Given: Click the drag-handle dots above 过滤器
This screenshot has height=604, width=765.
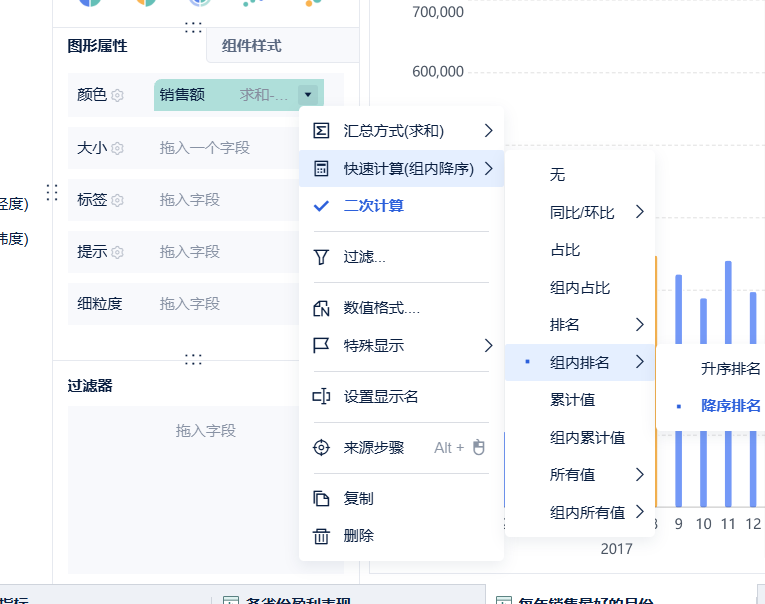Looking at the screenshot, I should (193, 360).
